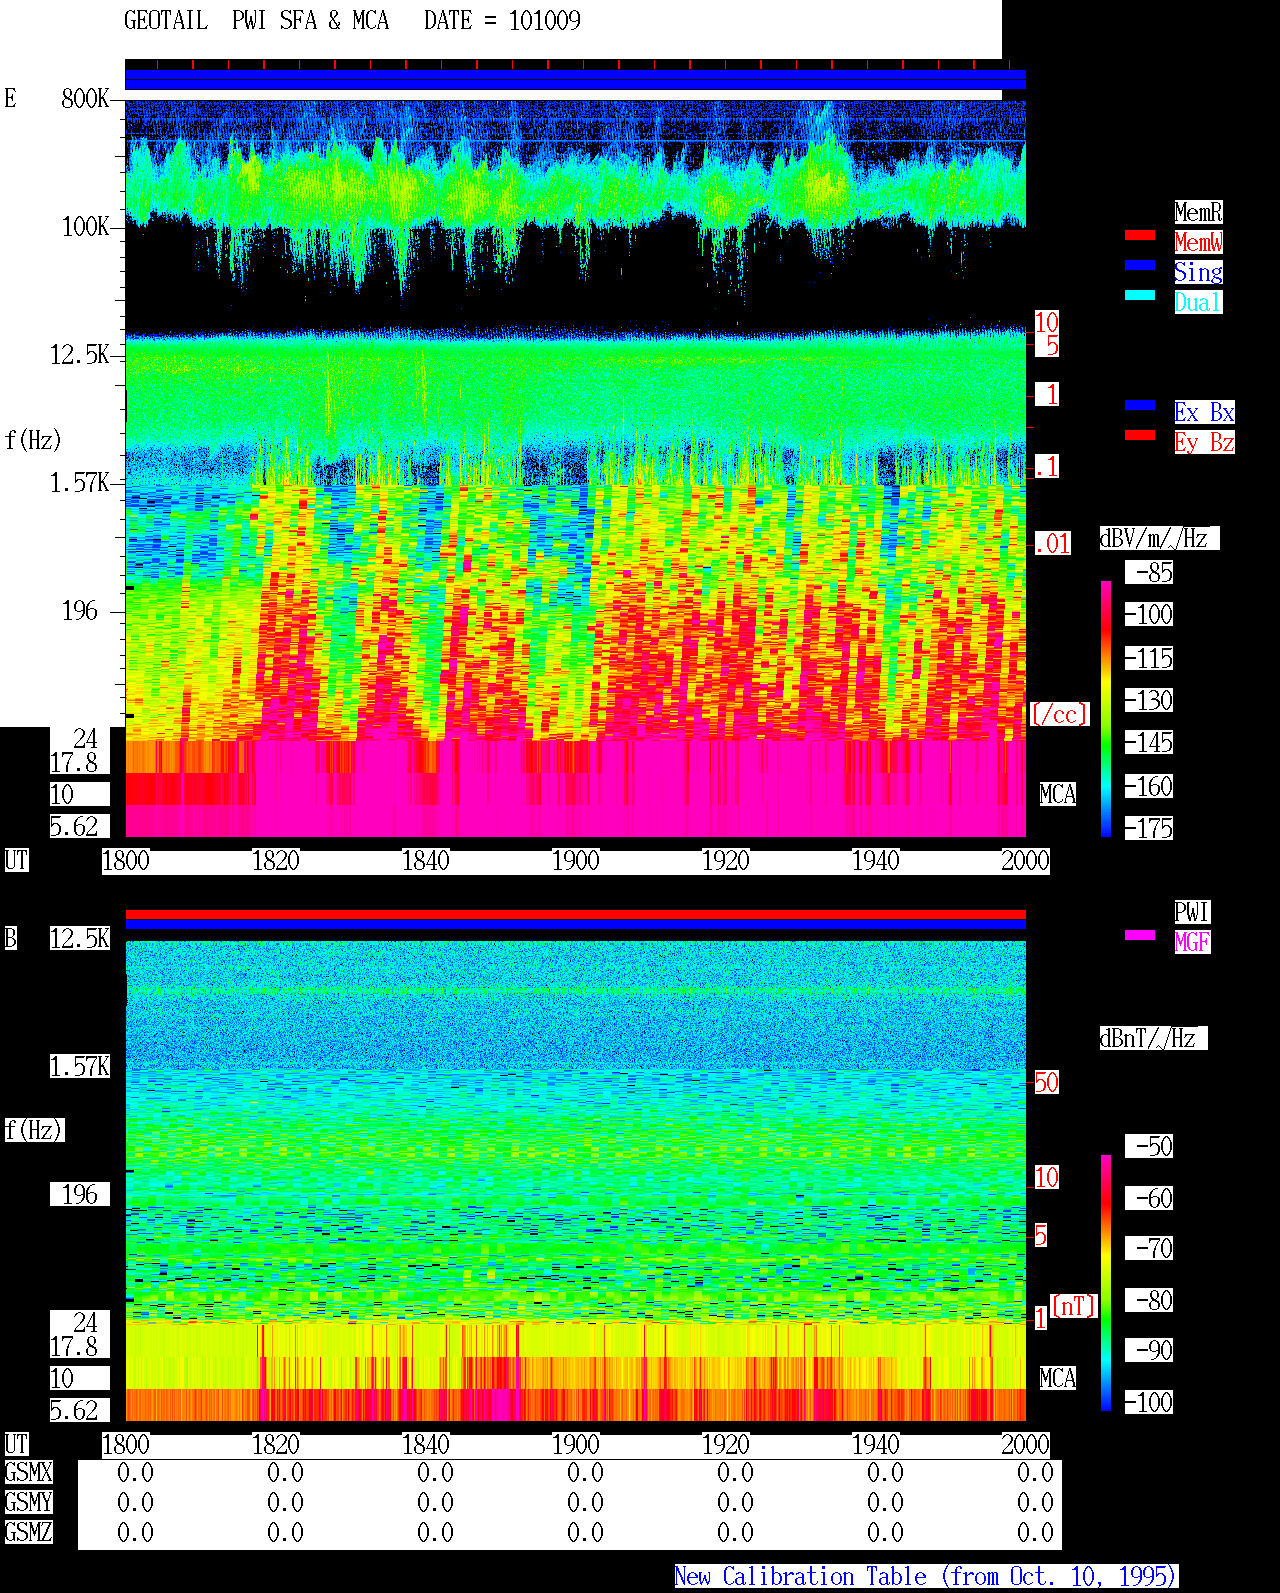Viewport: 1280px width, 1593px height.
Task: Click the MCA label beside E panel
Action: (x=1058, y=795)
